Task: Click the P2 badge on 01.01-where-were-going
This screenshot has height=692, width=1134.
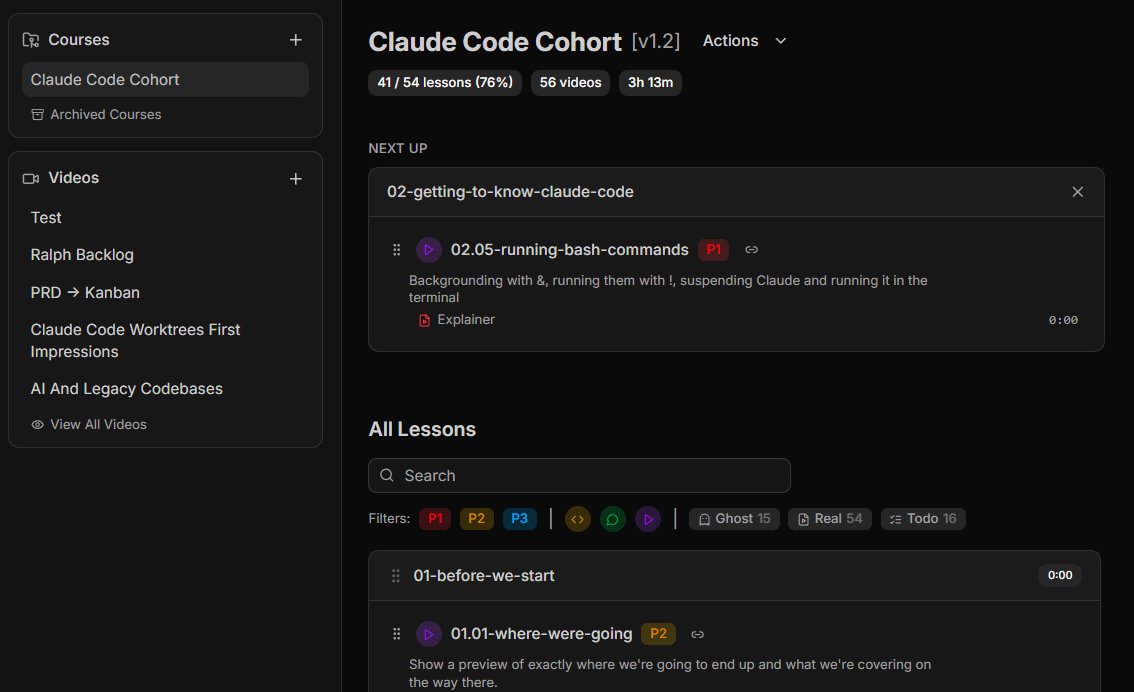Action: [x=658, y=634]
